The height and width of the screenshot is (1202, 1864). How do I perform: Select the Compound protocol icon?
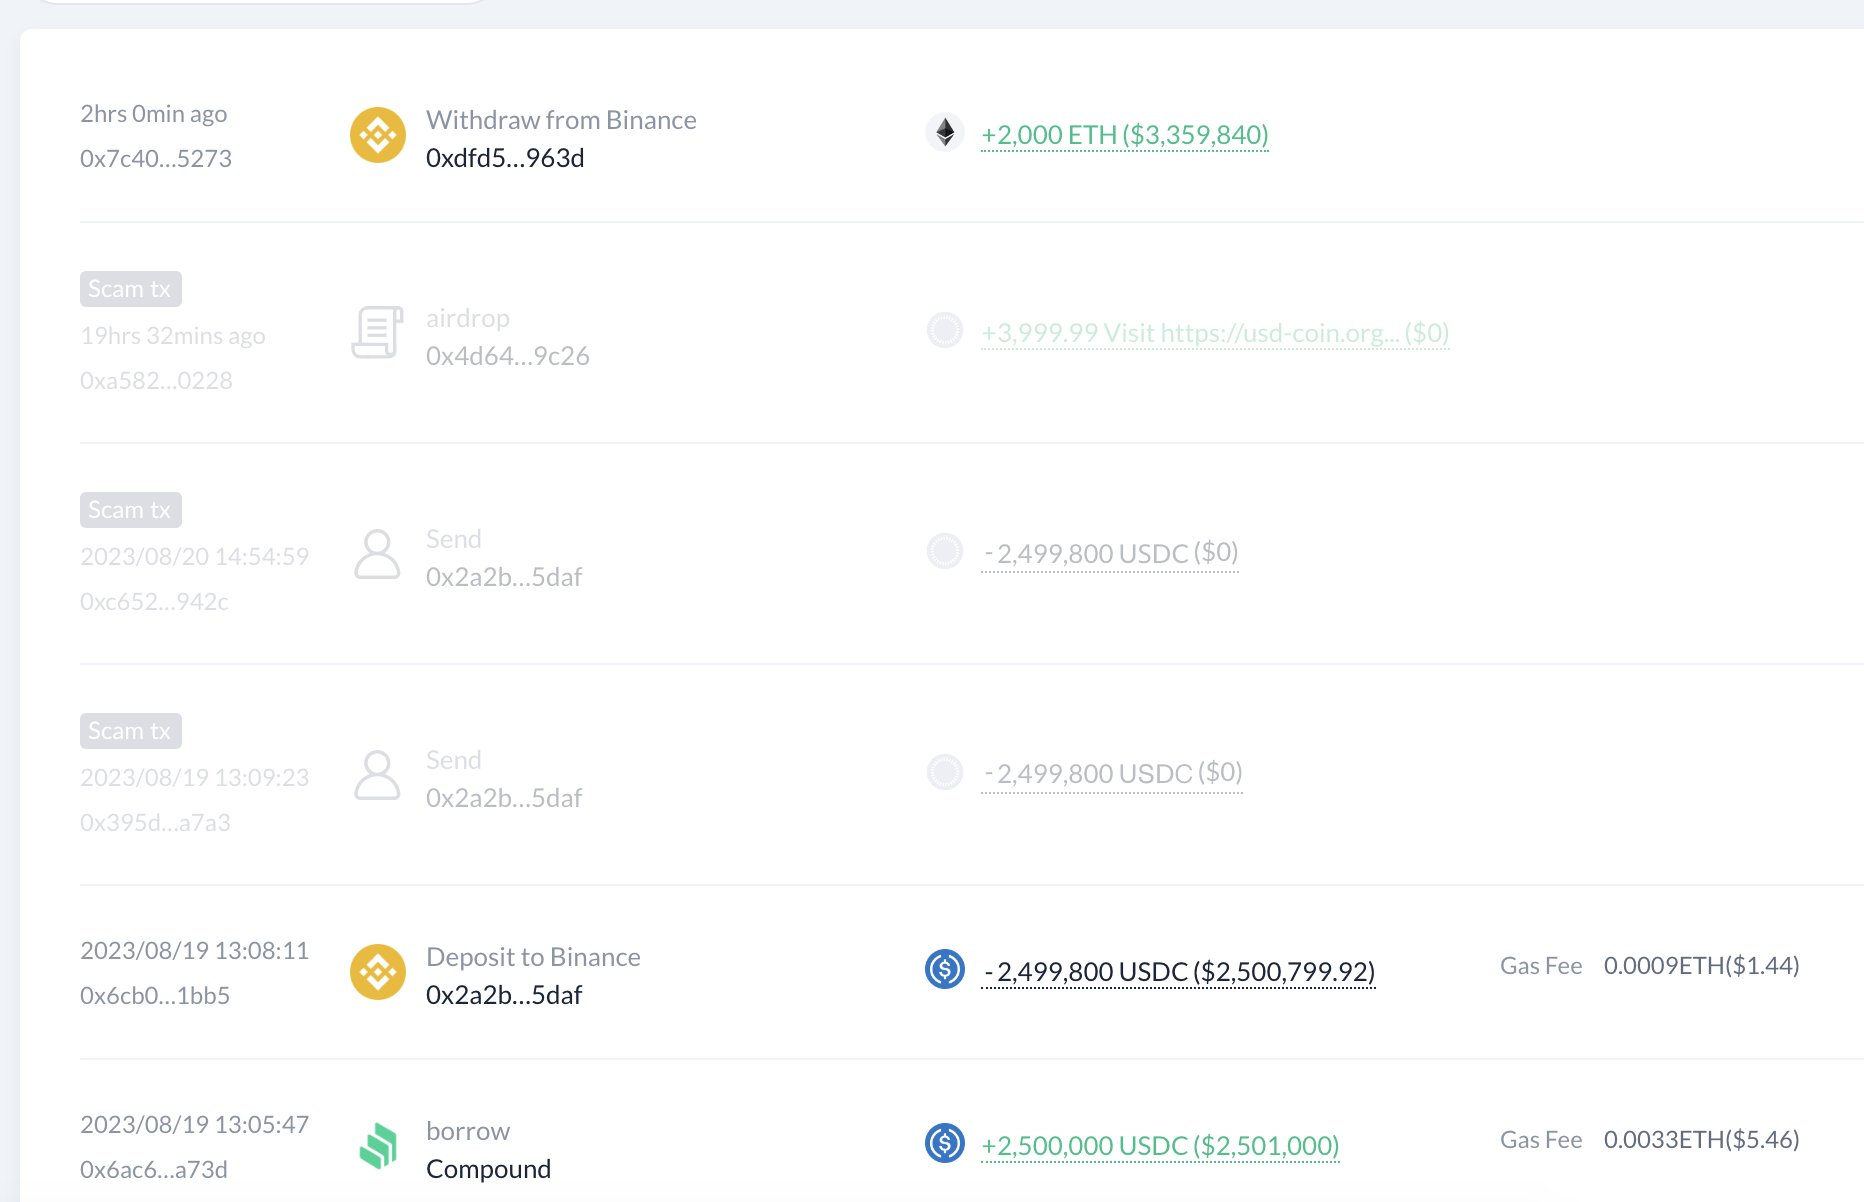[x=379, y=1146]
